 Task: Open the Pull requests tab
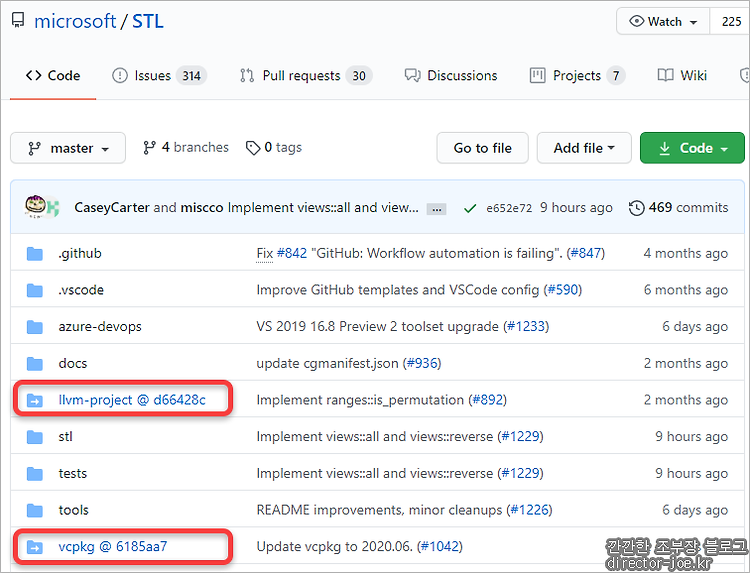pos(306,76)
